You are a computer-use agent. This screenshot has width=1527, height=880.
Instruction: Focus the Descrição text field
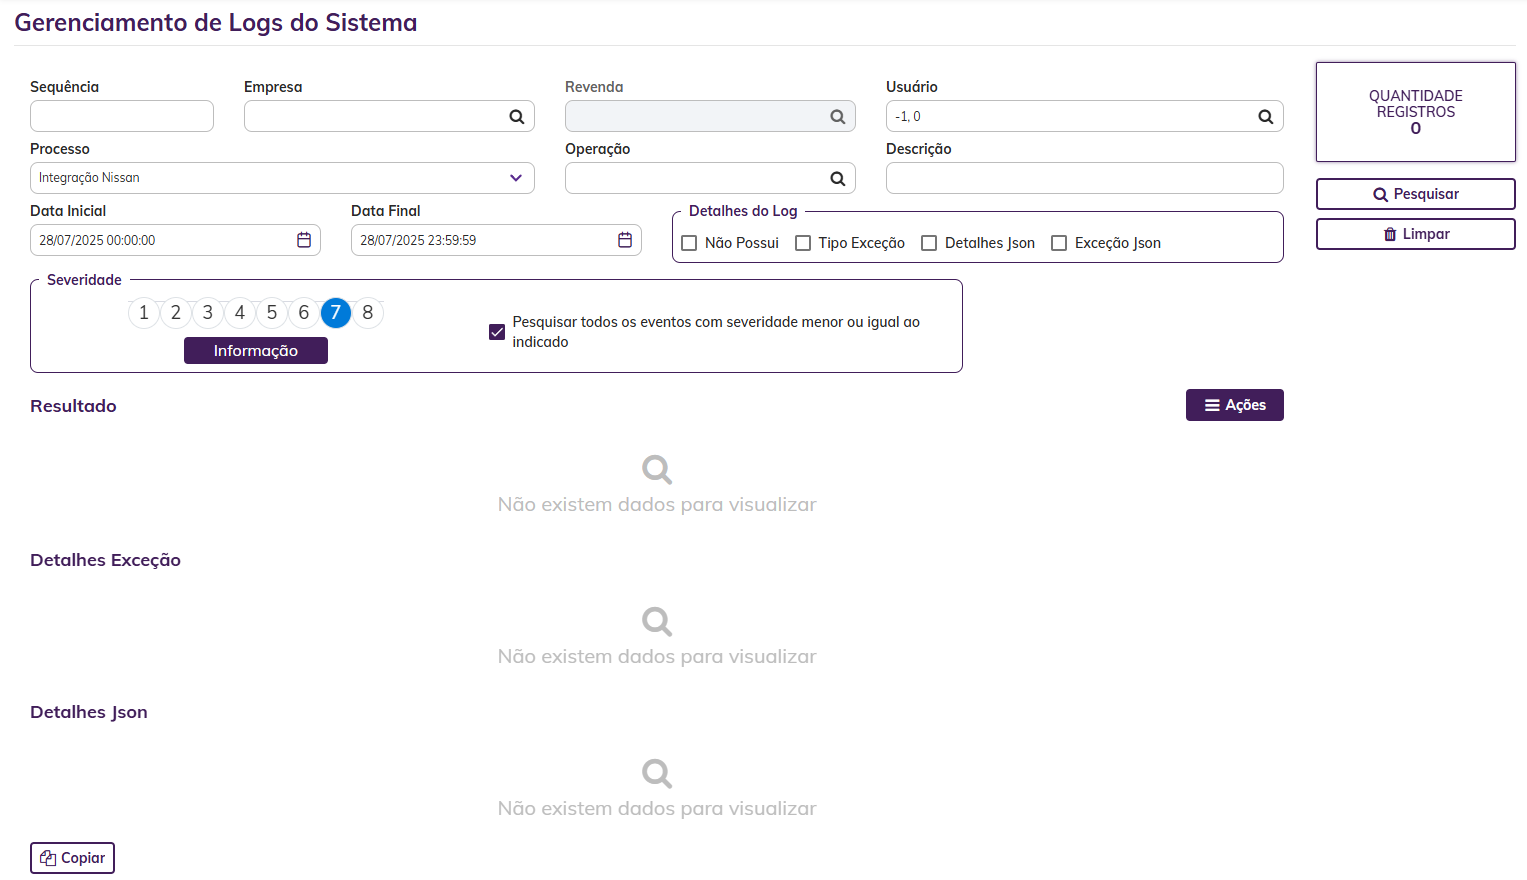click(x=1084, y=178)
